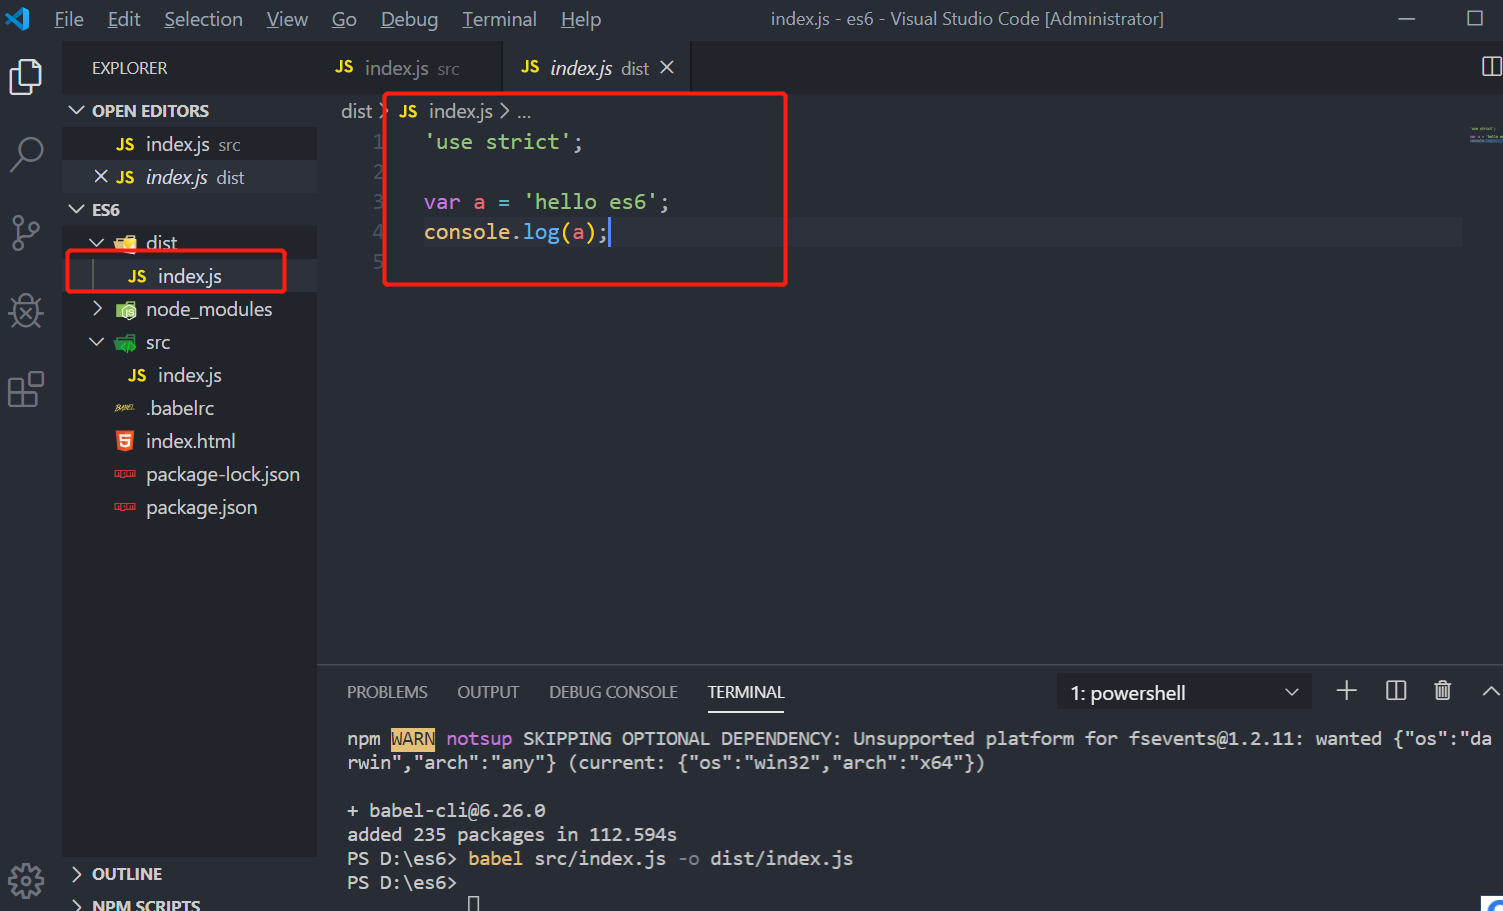This screenshot has height=911, width=1503.
Task: Close the dist index.js editor tab
Action: coord(667,67)
